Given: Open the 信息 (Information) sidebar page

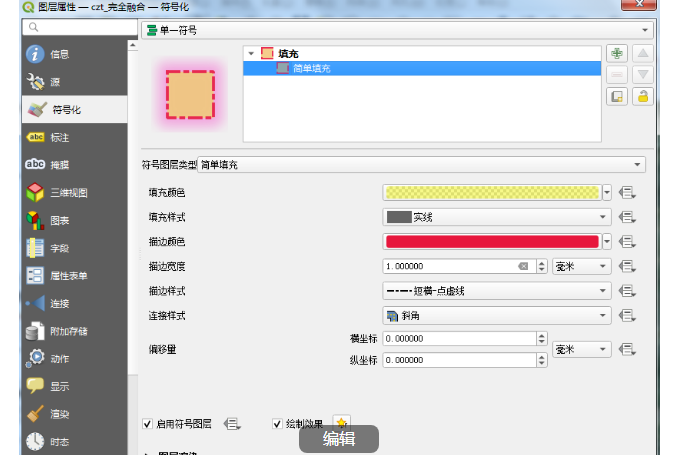Looking at the screenshot, I should coord(74,54).
